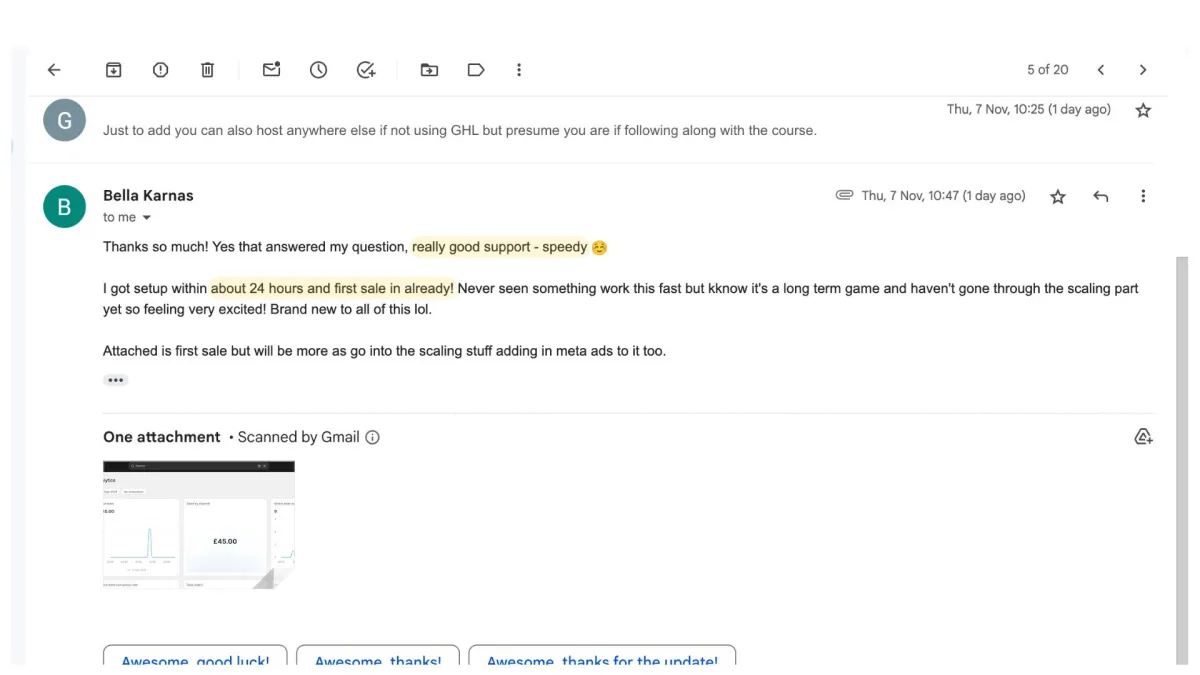Open the toolbar's More options menu
The height and width of the screenshot is (675, 1200).
[x=519, y=70]
